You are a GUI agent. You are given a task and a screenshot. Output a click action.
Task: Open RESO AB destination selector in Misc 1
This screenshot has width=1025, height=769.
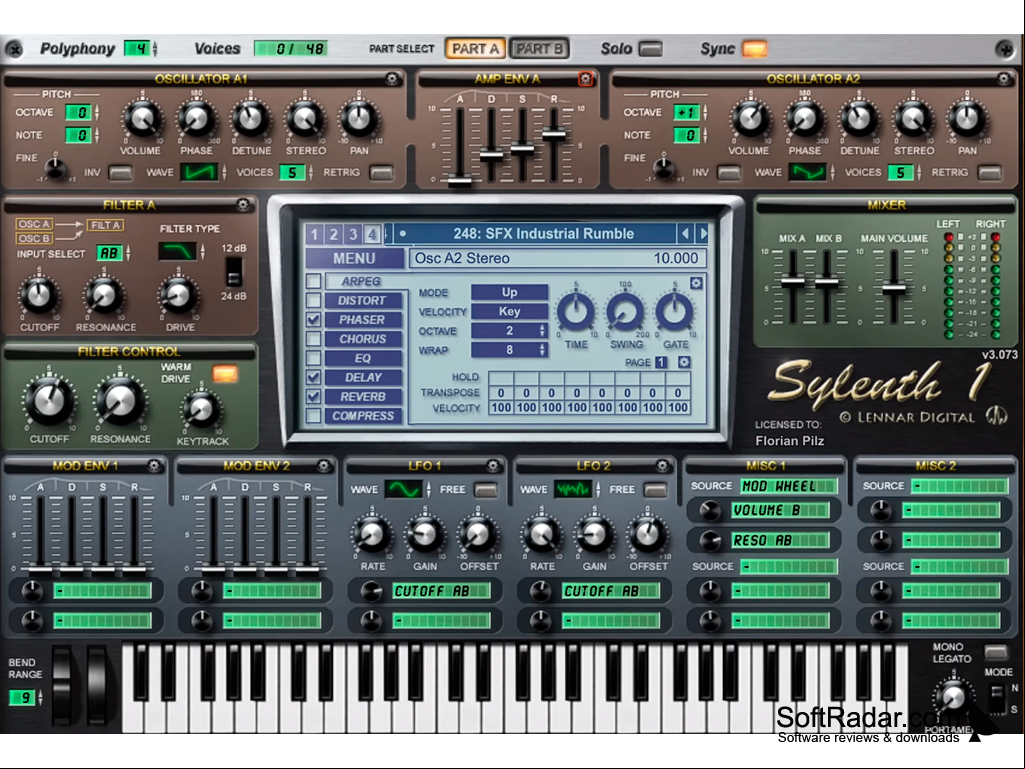[x=780, y=540]
